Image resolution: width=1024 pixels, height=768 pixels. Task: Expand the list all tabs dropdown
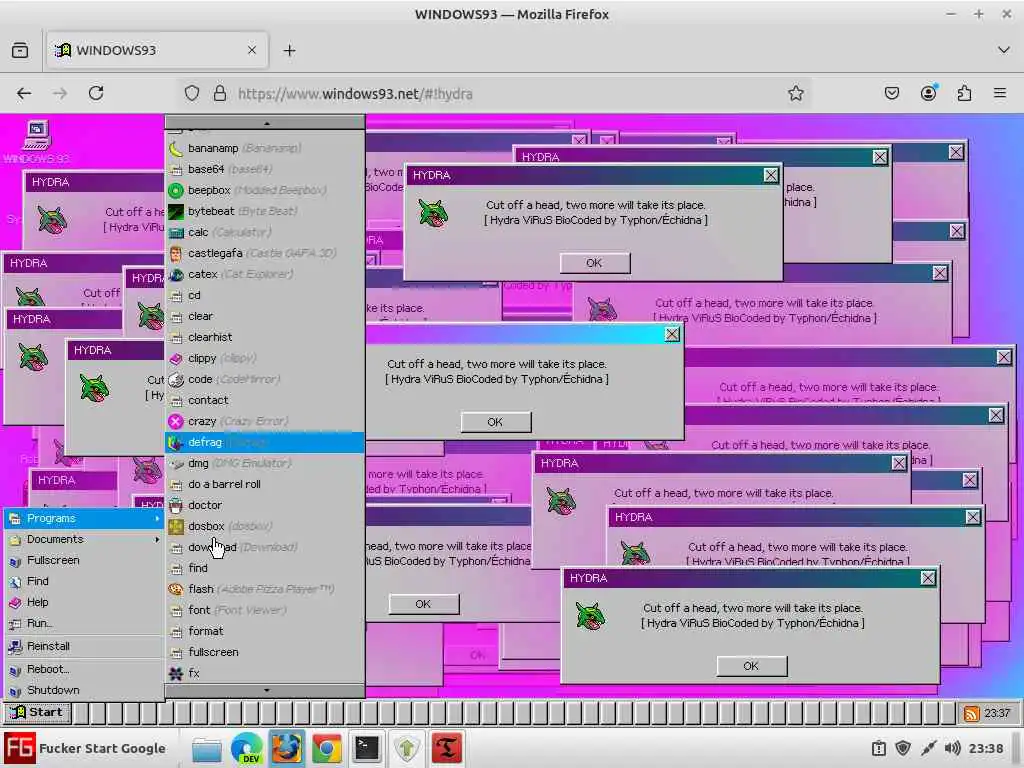pos(1004,50)
